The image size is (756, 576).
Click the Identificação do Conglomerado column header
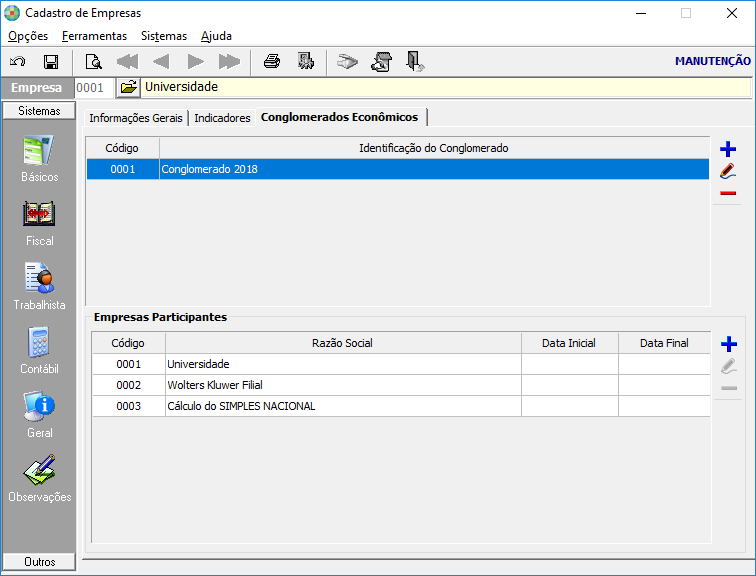point(434,148)
